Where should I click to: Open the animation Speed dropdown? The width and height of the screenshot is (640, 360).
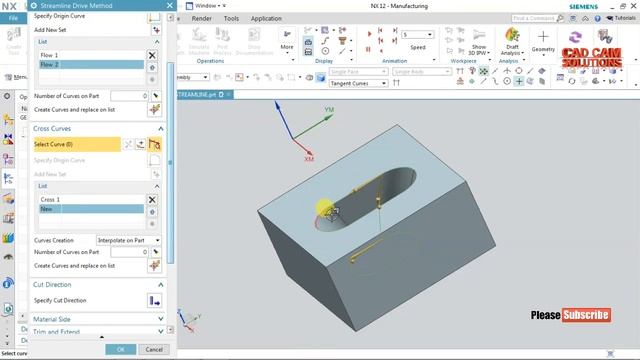pyautogui.click(x=417, y=35)
